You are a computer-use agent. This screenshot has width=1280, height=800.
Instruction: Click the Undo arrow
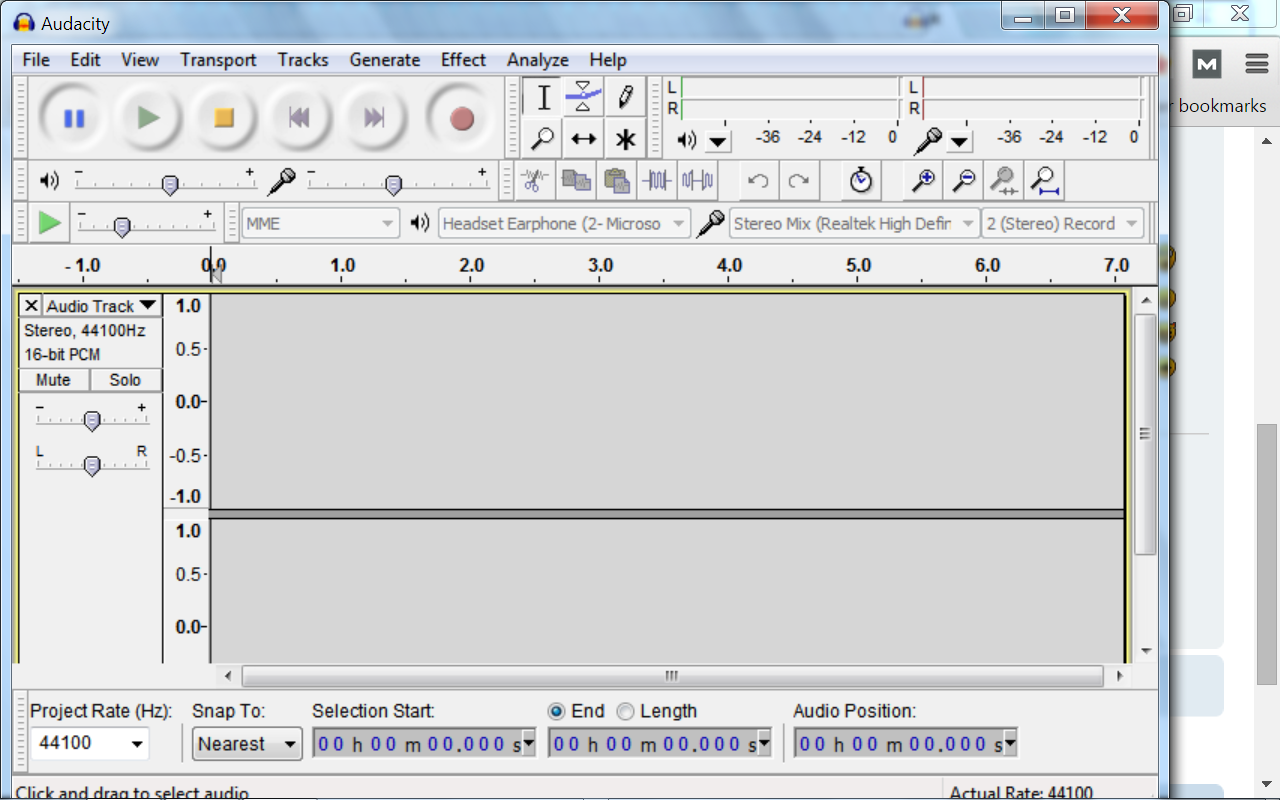click(x=759, y=181)
